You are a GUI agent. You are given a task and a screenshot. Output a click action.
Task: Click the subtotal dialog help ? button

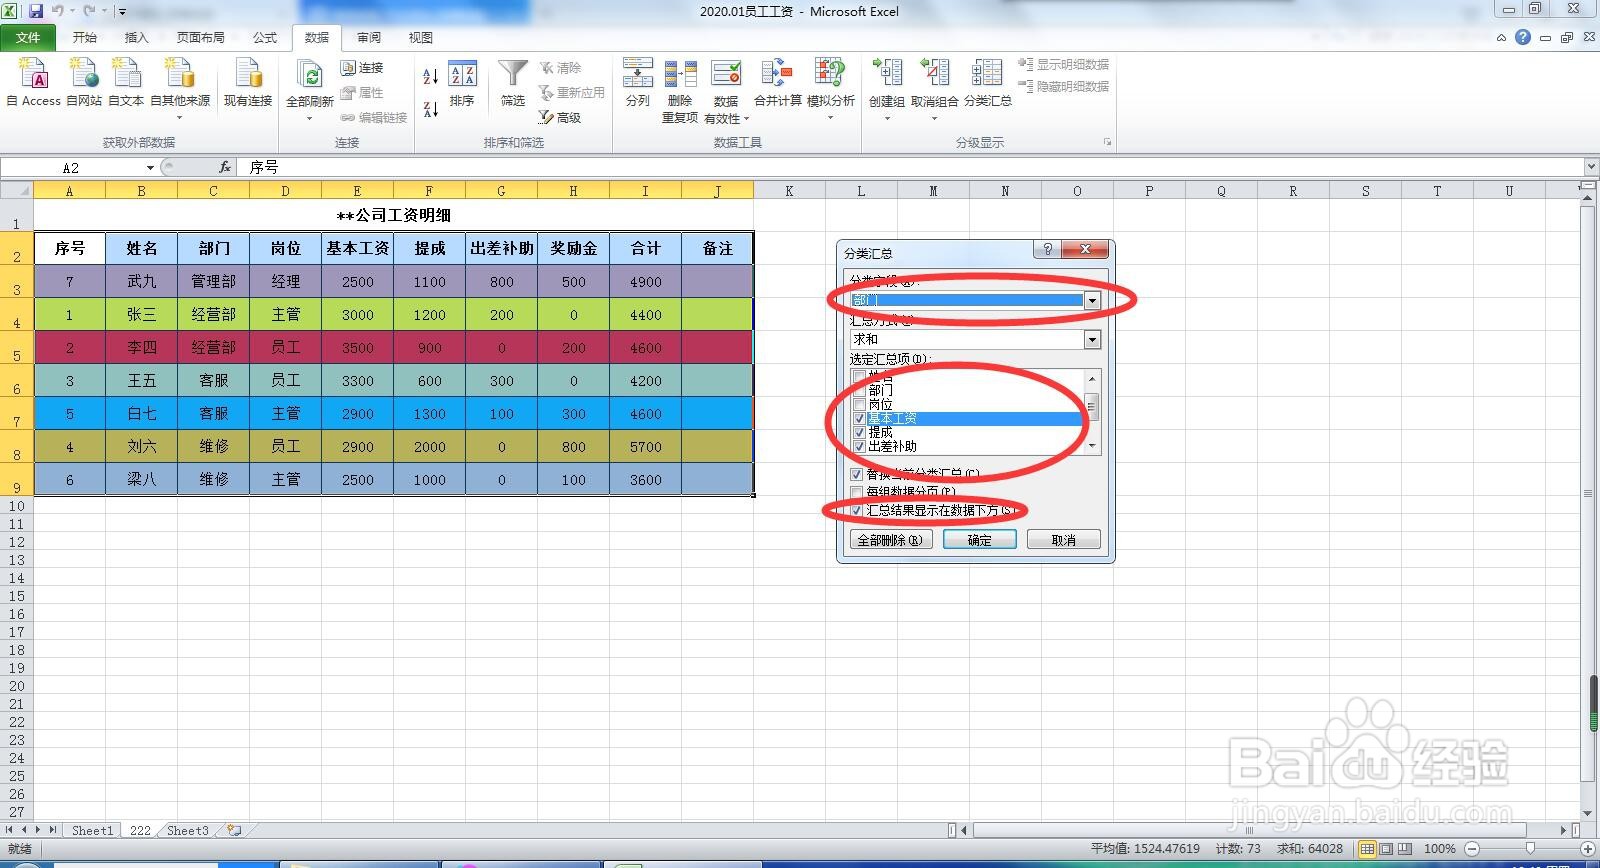tap(1047, 249)
